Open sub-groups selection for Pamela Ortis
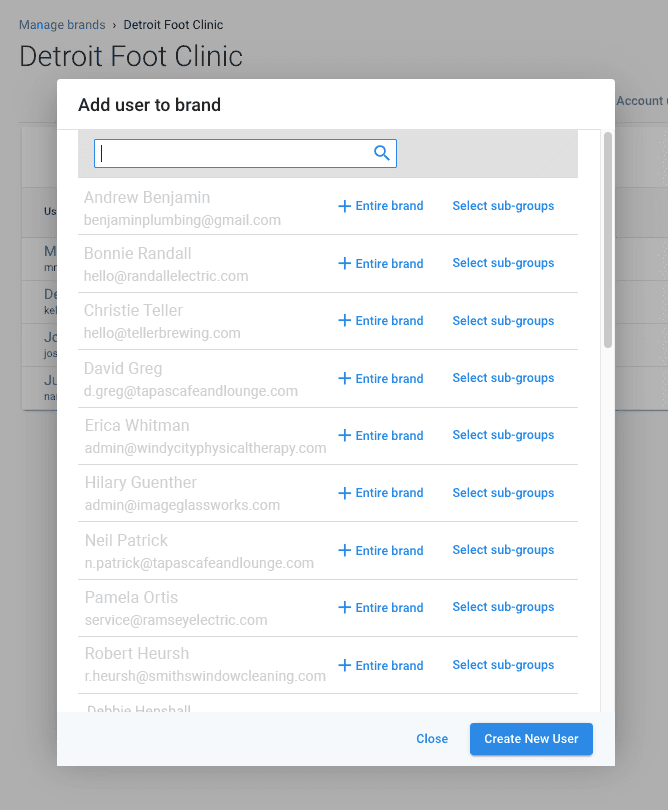This screenshot has width=668, height=810. tap(503, 607)
